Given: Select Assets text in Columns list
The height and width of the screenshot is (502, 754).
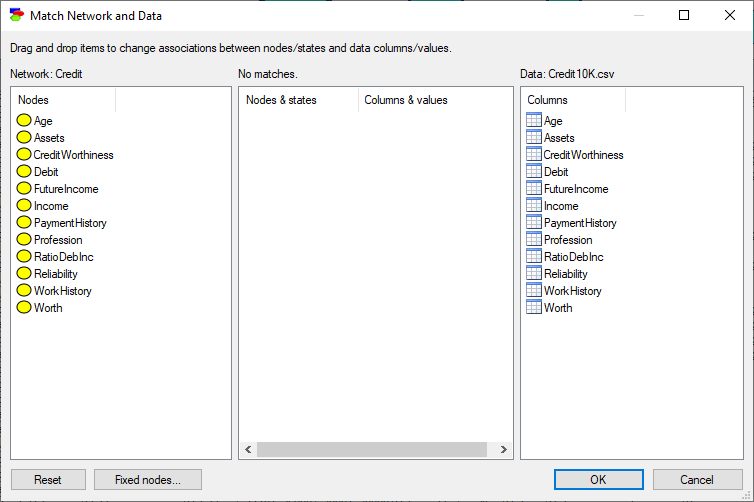Looking at the screenshot, I should [x=559, y=138].
